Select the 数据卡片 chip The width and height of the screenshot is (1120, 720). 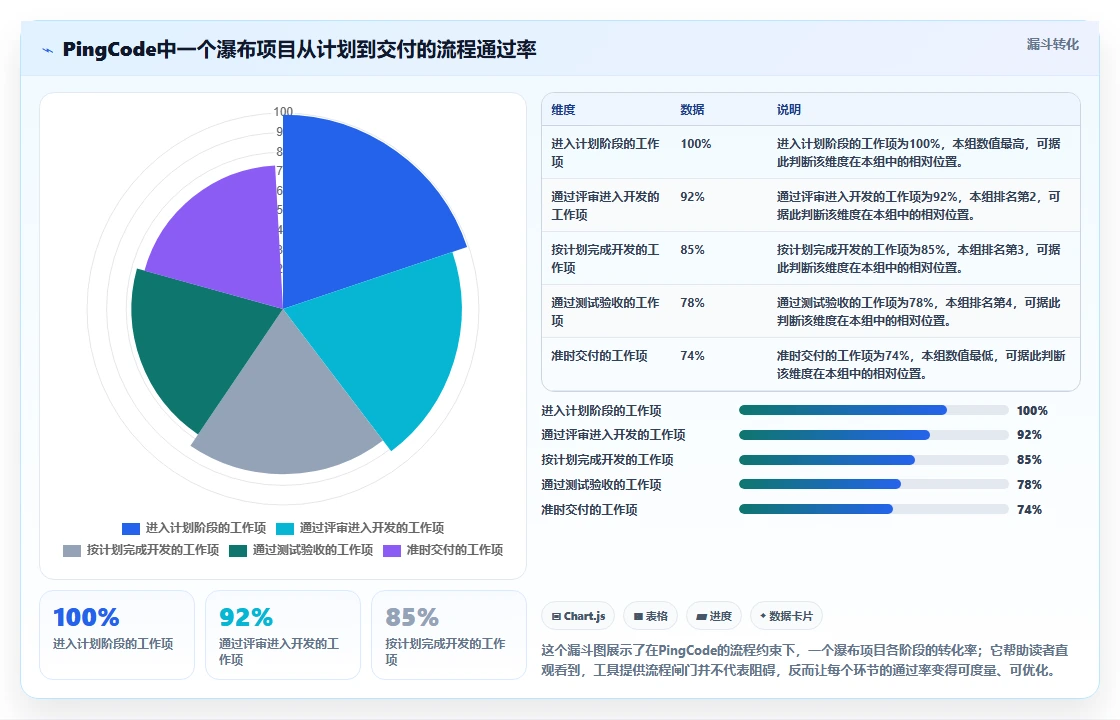pyautogui.click(x=786, y=616)
